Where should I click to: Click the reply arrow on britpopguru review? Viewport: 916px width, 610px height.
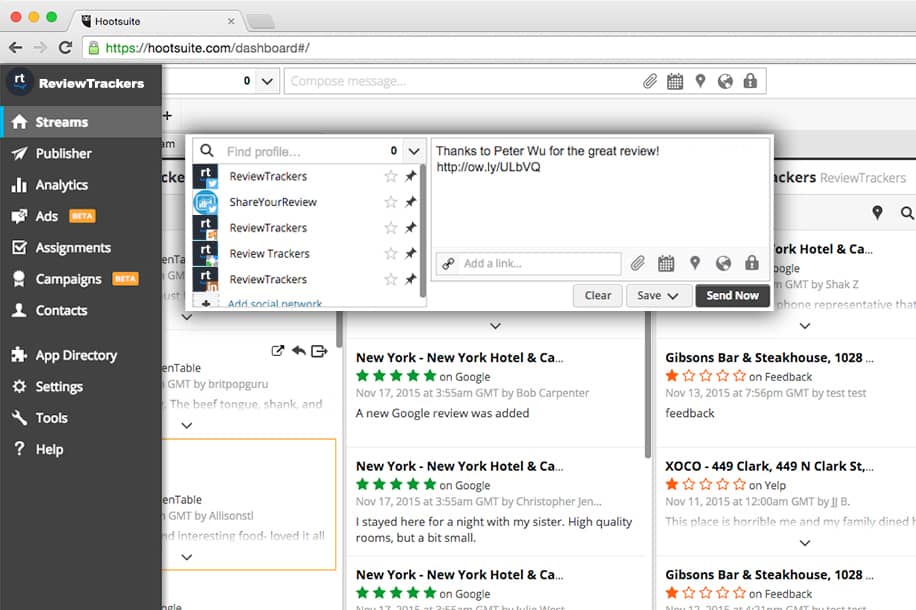(299, 351)
